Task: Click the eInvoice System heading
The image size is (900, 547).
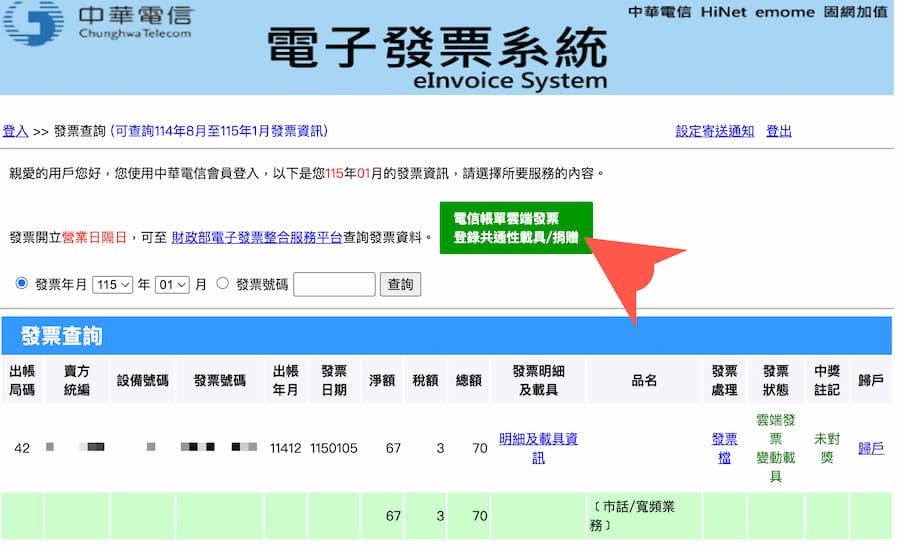Action: point(510,80)
